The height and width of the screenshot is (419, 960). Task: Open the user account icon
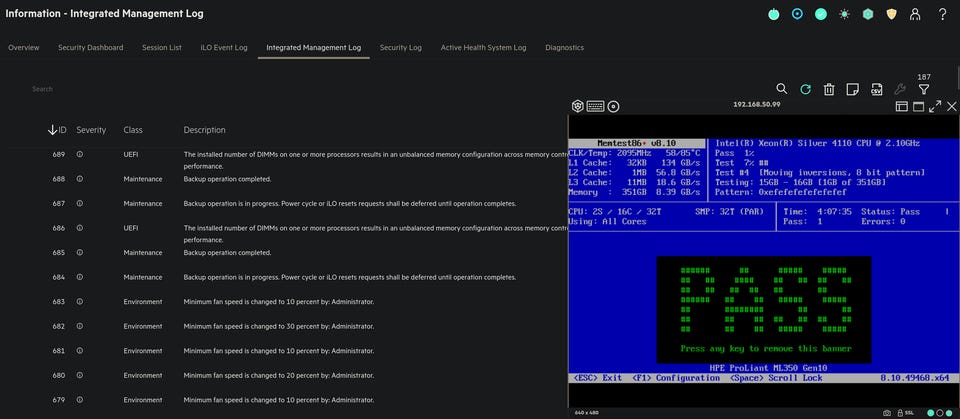click(915, 14)
